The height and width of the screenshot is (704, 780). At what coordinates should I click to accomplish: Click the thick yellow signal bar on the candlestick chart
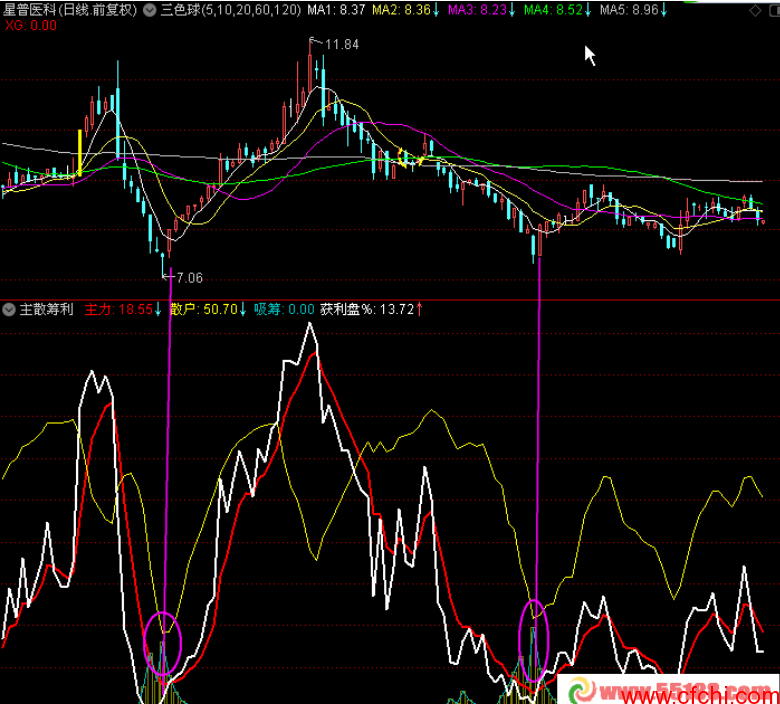click(80, 153)
